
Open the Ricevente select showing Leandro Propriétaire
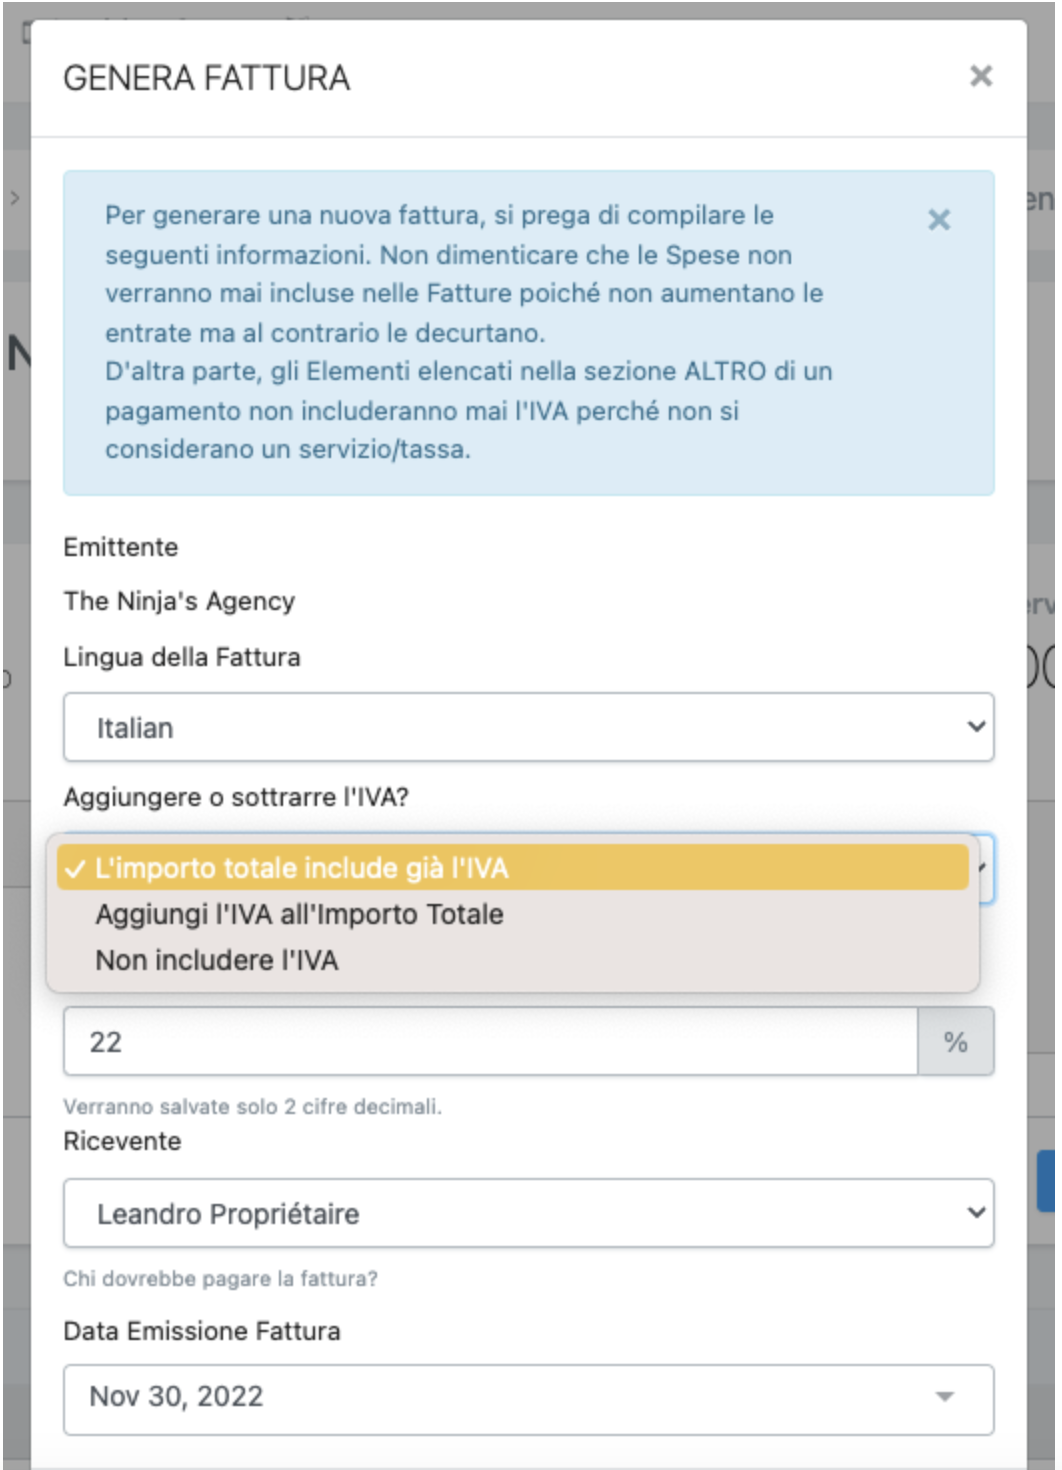click(x=528, y=1213)
